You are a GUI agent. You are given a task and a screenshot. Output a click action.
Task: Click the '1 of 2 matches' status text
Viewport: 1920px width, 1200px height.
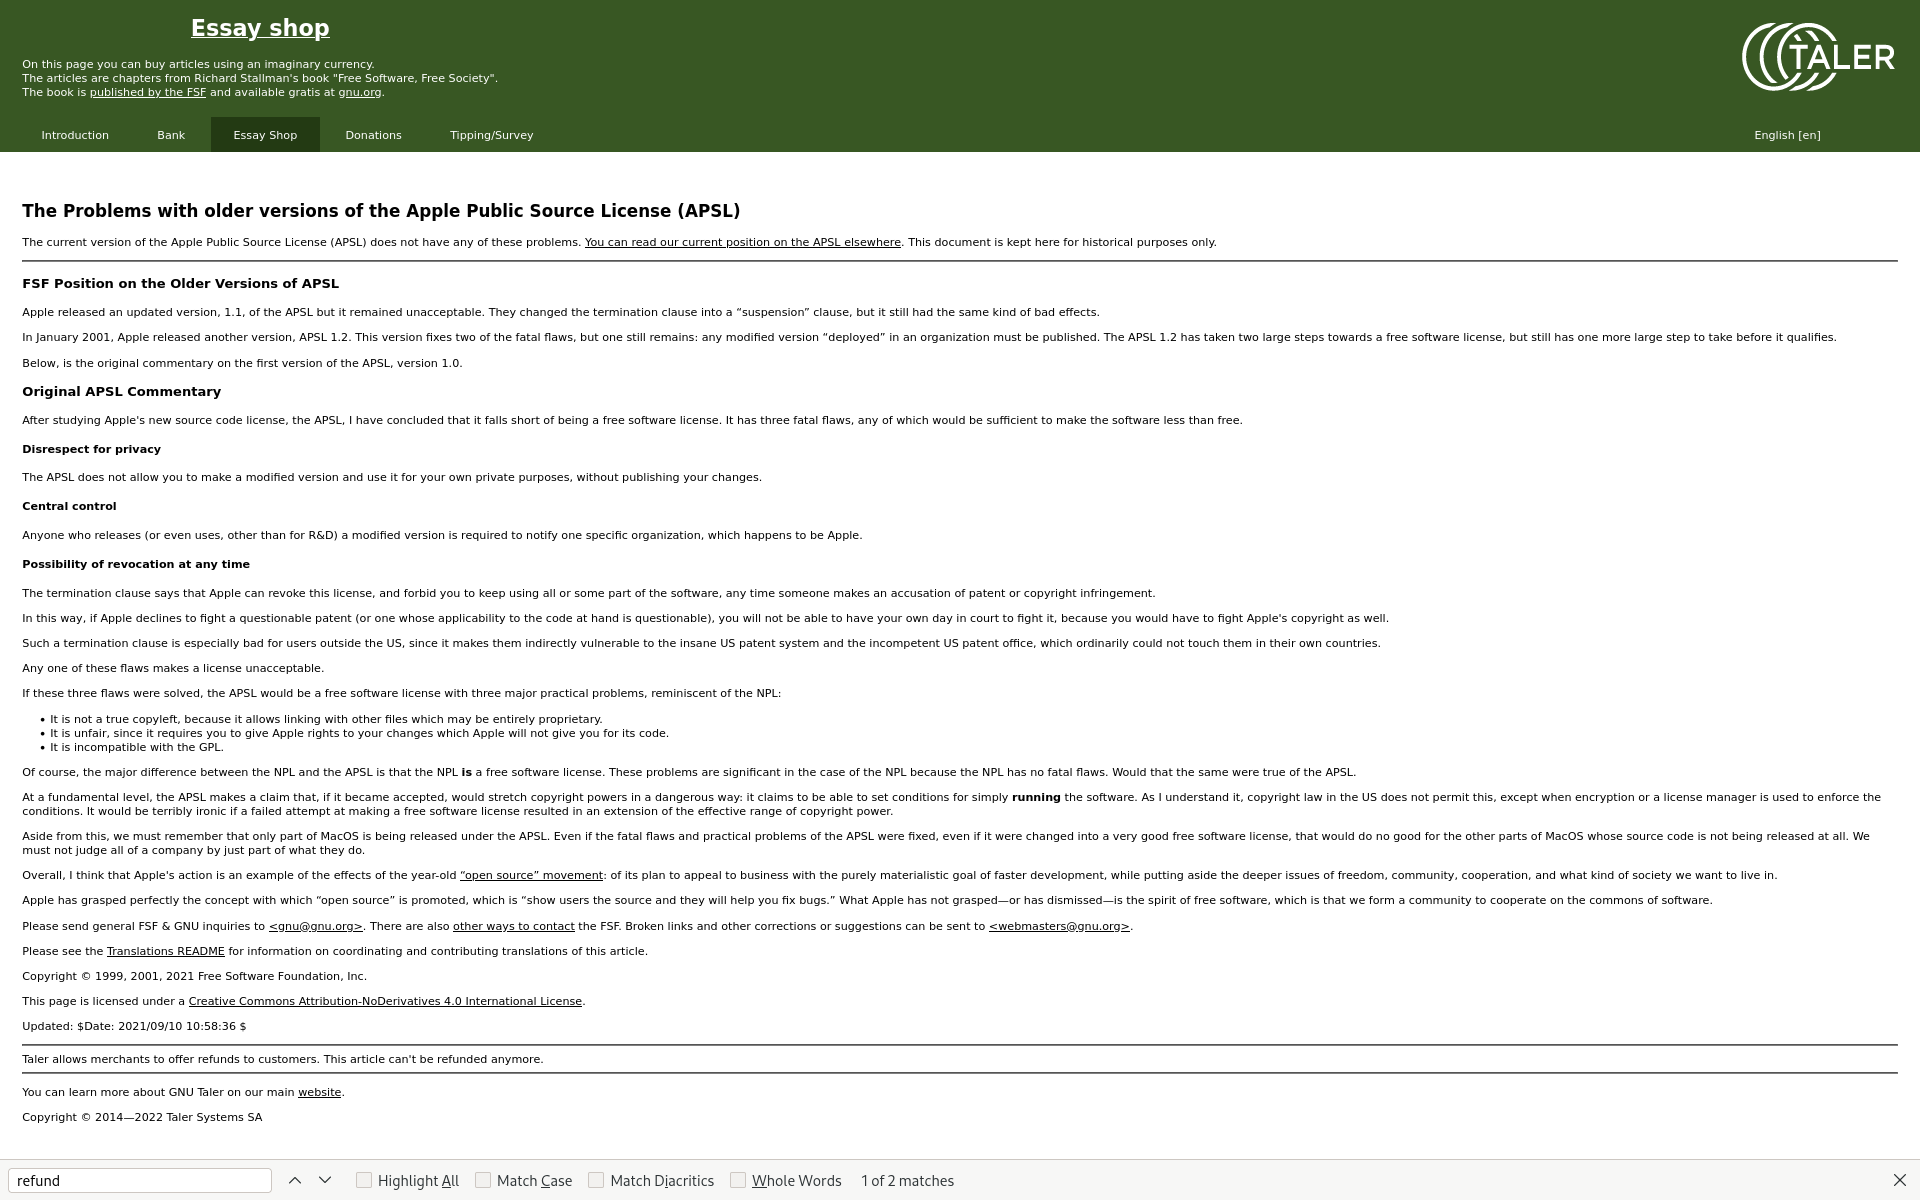tap(907, 1180)
